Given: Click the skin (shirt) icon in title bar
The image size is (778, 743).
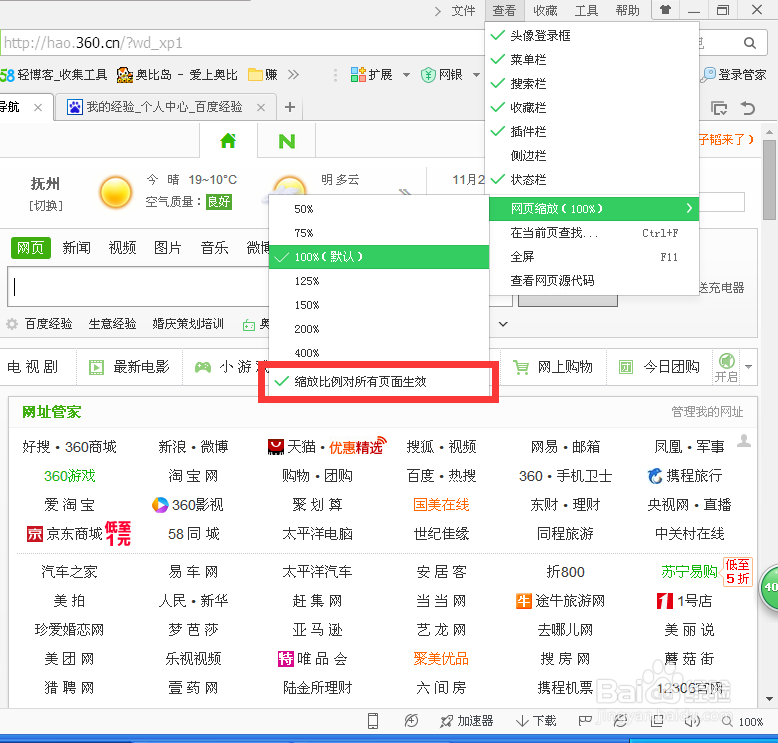Looking at the screenshot, I should 665,9.
